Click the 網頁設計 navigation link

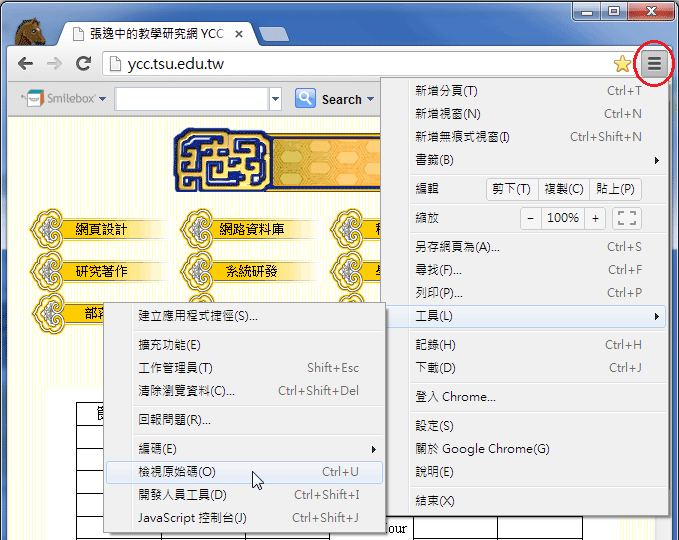[x=101, y=229]
